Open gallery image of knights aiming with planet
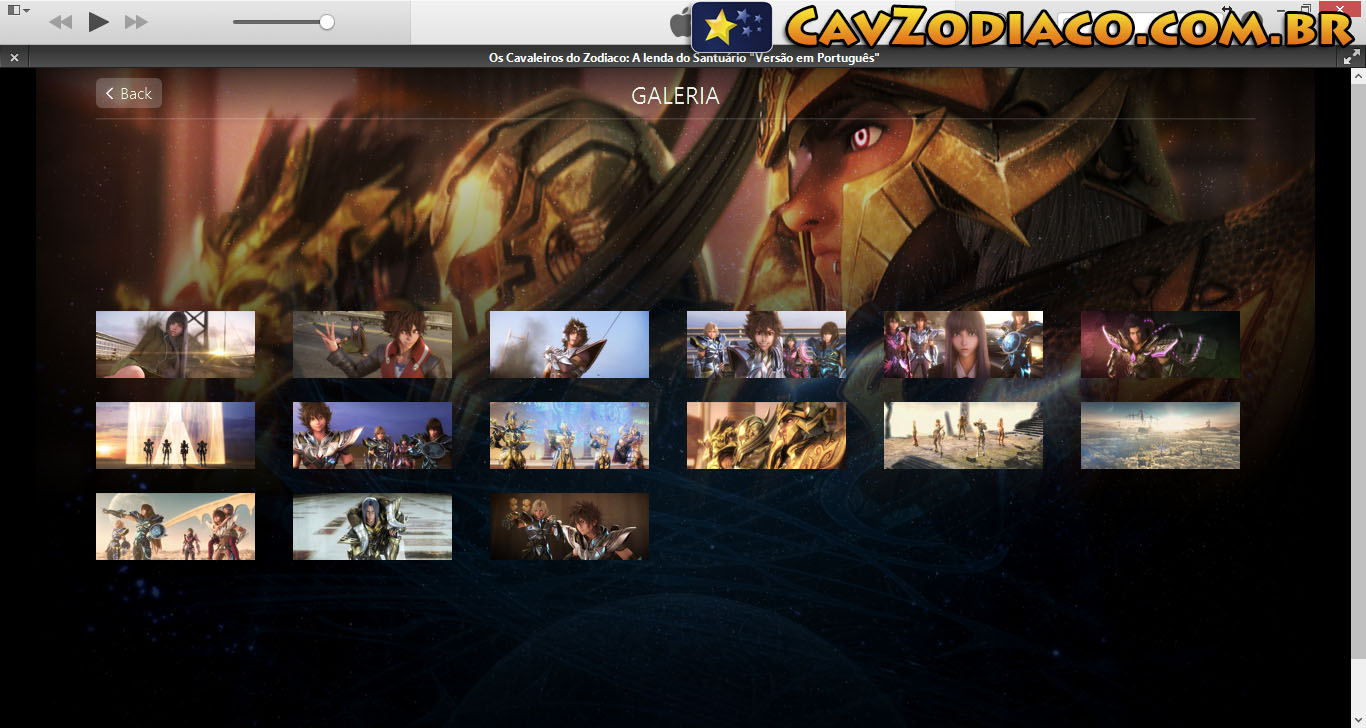This screenshot has height=728, width=1366. [175, 526]
